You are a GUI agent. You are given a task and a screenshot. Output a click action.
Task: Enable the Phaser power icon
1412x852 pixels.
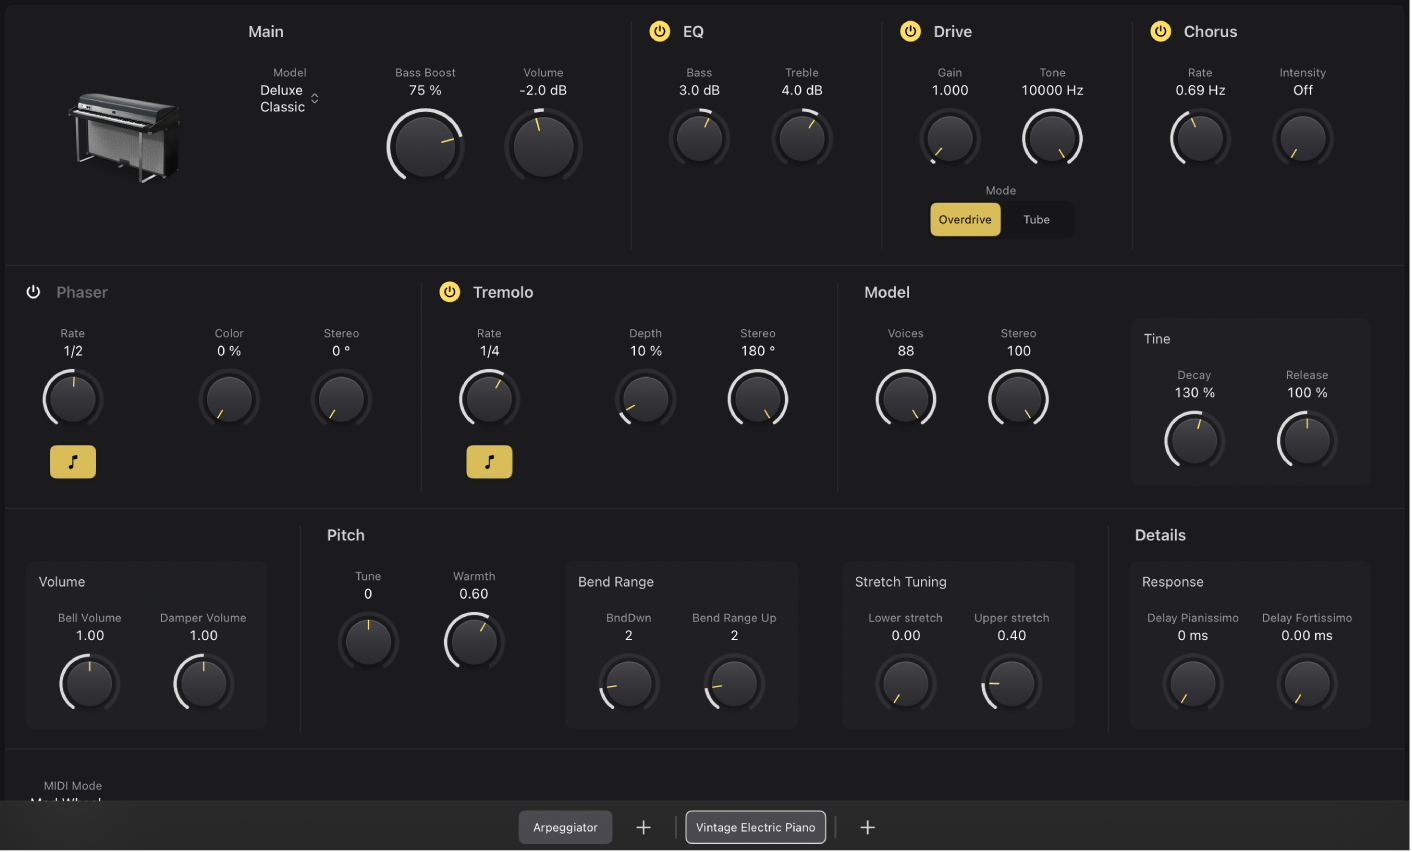click(33, 292)
